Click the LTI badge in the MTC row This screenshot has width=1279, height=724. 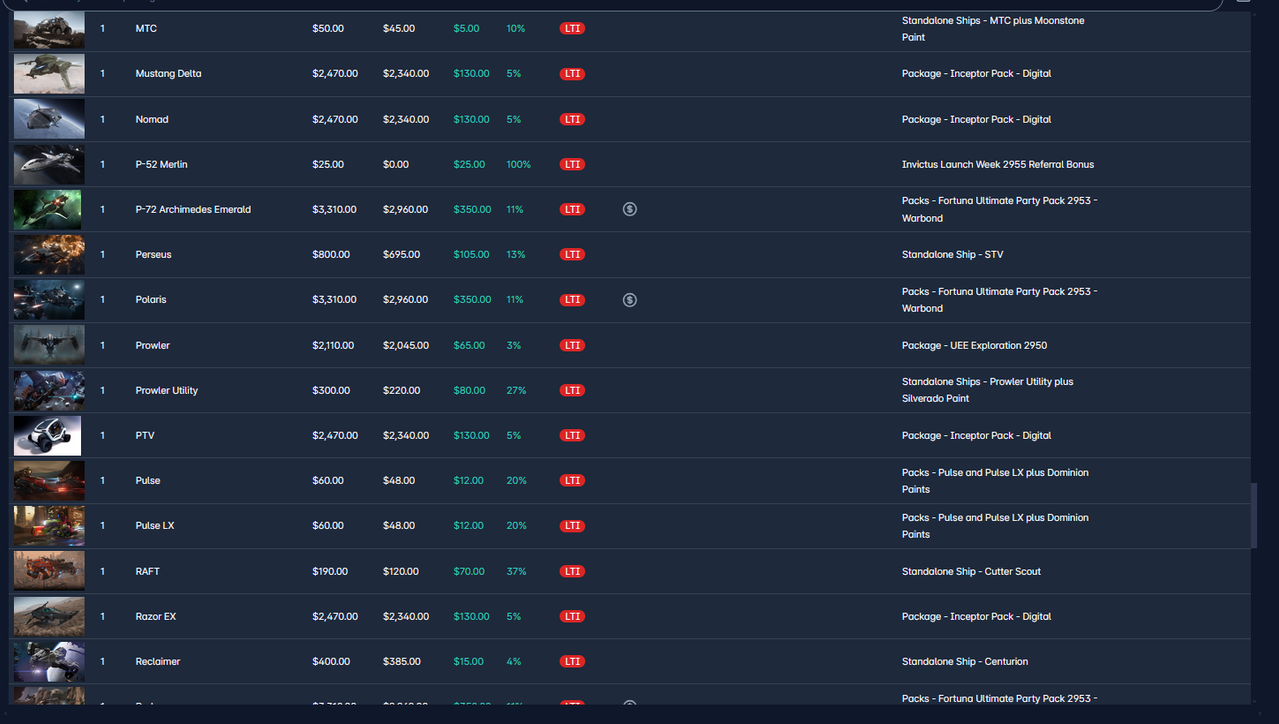coord(572,29)
